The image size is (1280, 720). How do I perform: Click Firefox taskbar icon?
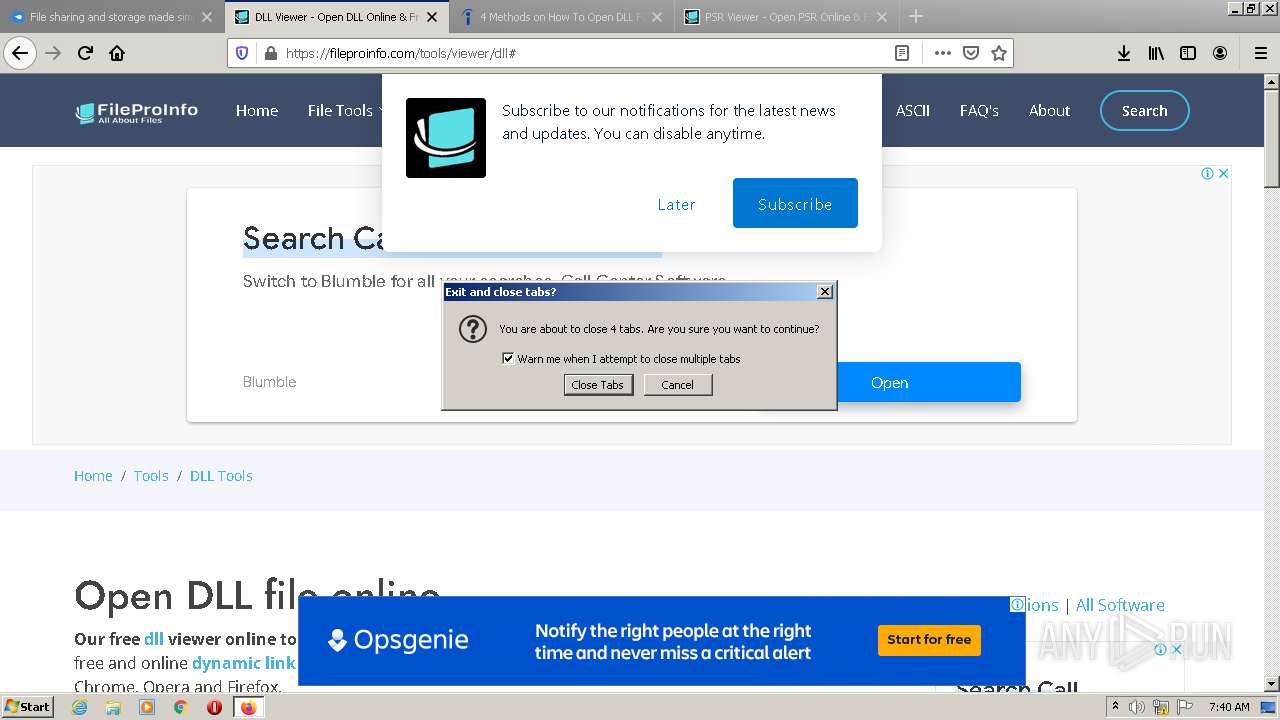[x=248, y=707]
